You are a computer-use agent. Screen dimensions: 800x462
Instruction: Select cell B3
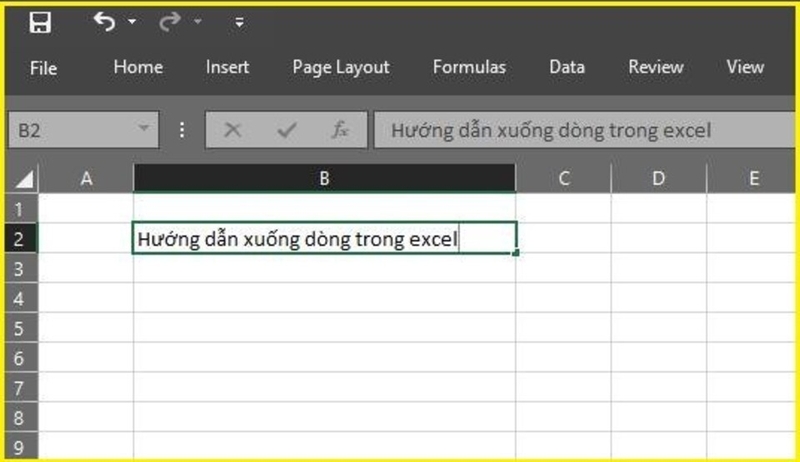[x=324, y=268]
